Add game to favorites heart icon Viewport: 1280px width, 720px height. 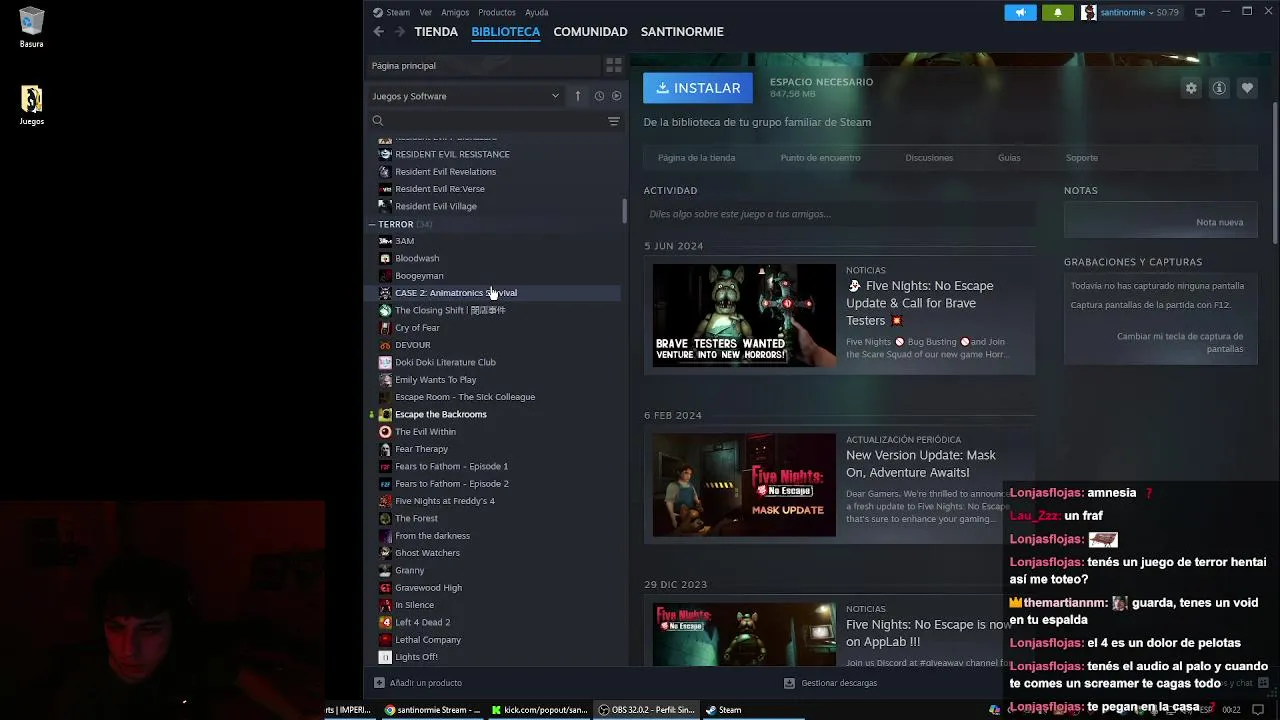[x=1247, y=88]
